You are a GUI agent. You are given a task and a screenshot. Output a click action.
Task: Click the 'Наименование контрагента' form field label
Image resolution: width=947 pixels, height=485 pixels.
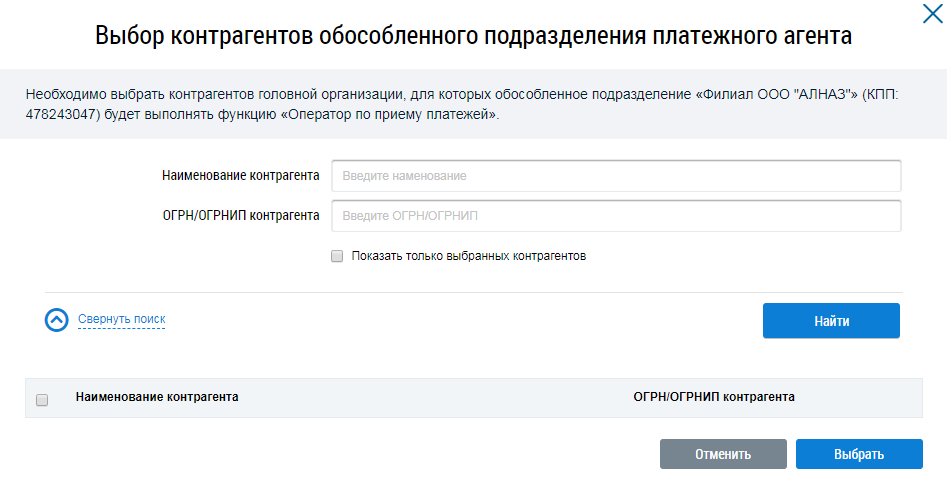click(x=240, y=176)
